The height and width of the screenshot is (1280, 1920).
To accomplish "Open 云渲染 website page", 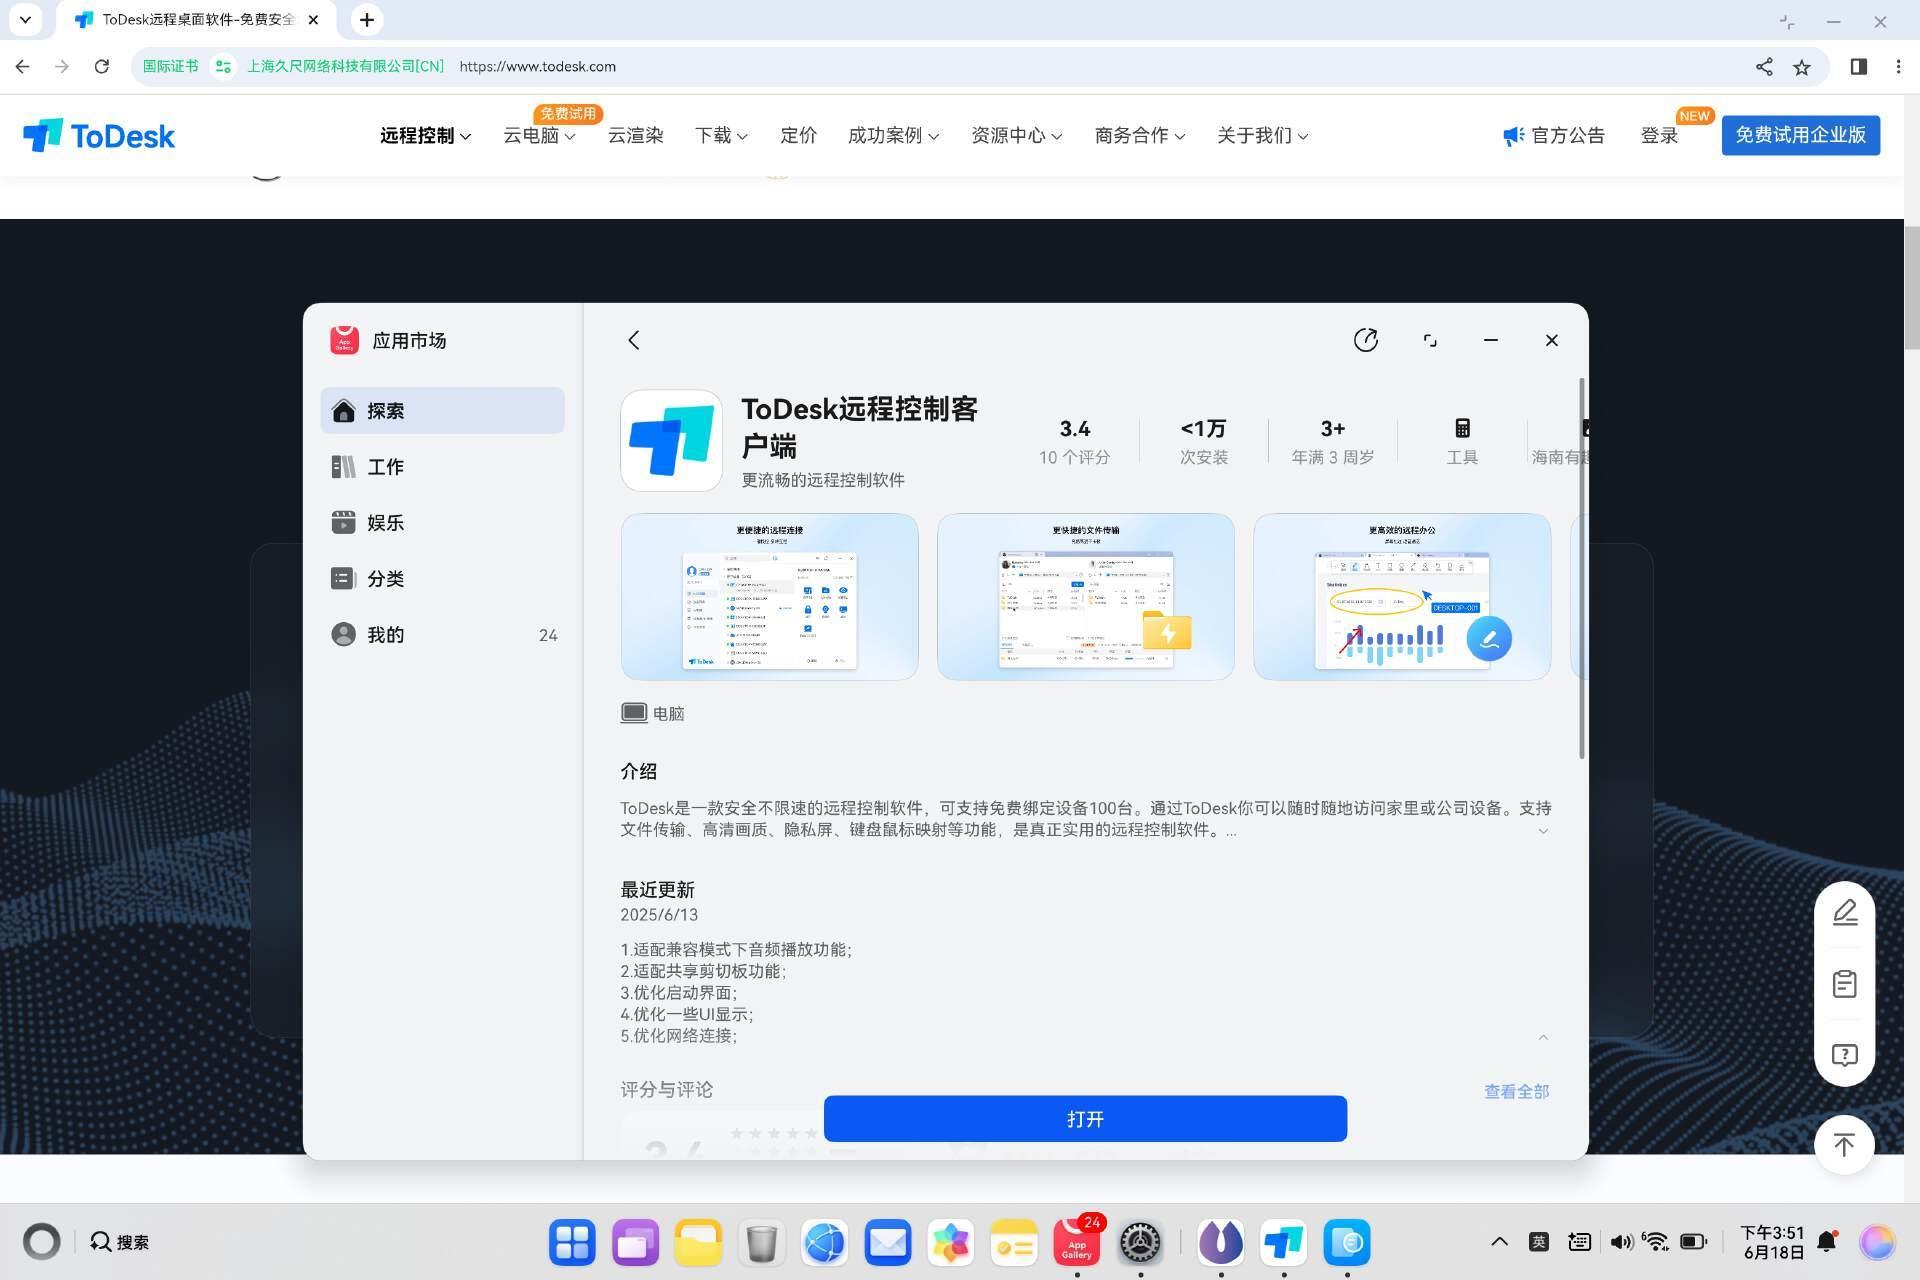I will (x=635, y=135).
